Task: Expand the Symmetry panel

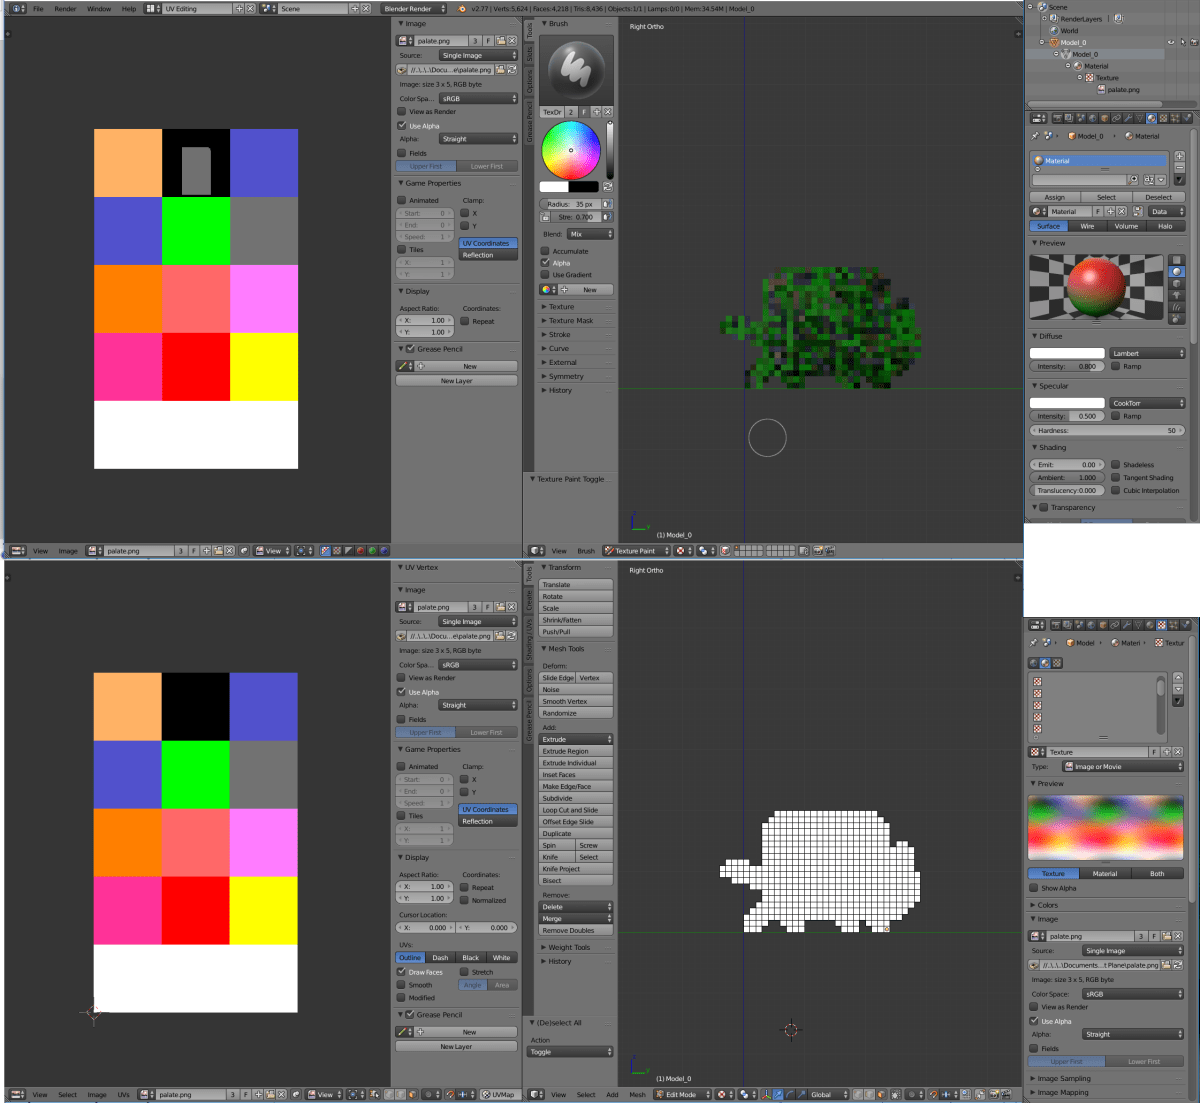Action: point(566,377)
